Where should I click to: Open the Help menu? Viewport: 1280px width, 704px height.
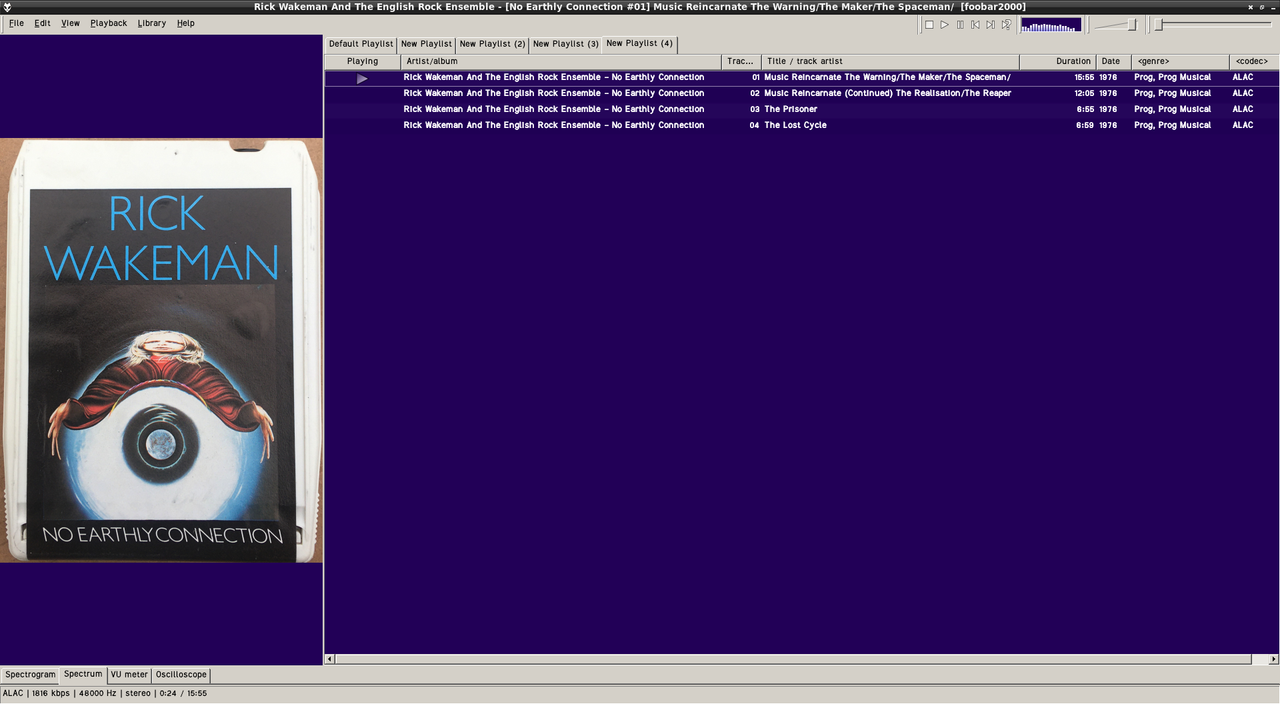tap(186, 23)
